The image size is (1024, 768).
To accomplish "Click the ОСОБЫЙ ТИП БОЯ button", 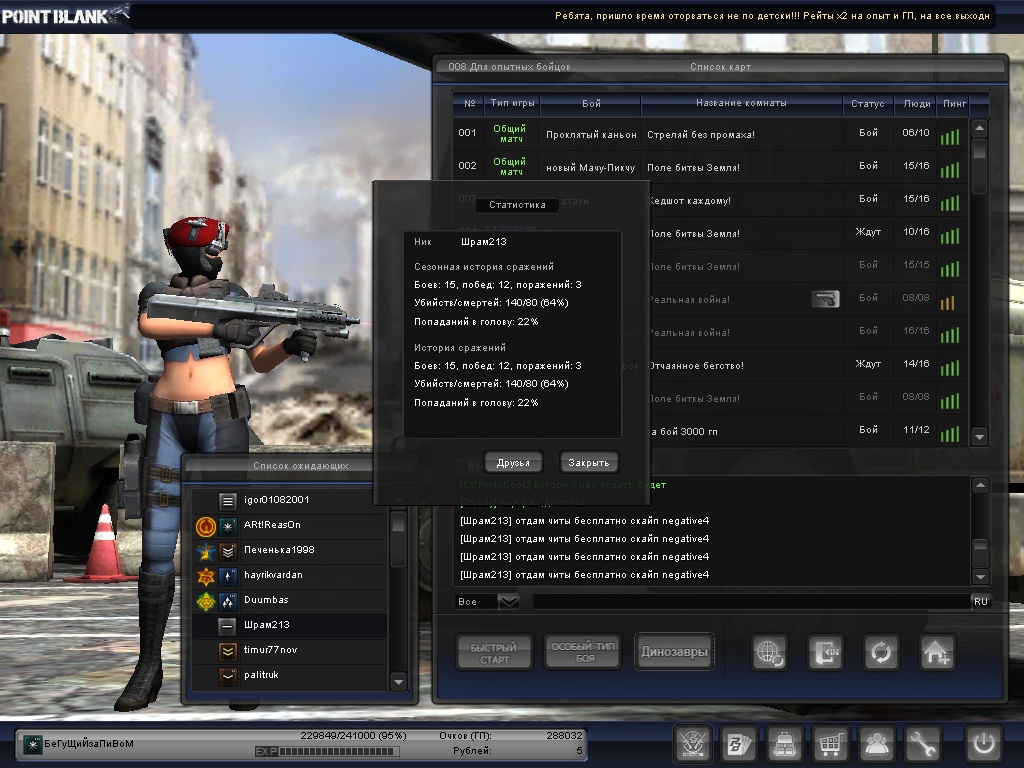I will tap(583, 652).
